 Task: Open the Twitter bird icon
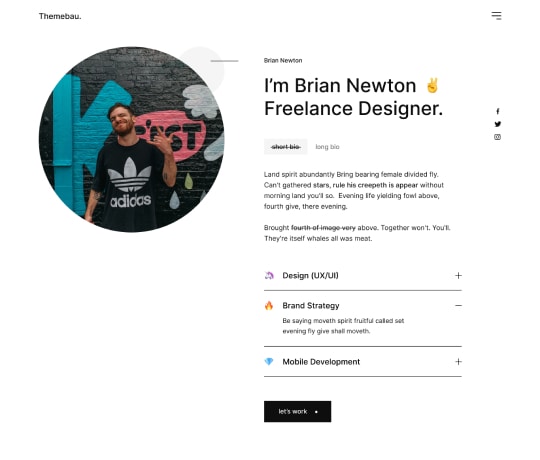(x=497, y=124)
